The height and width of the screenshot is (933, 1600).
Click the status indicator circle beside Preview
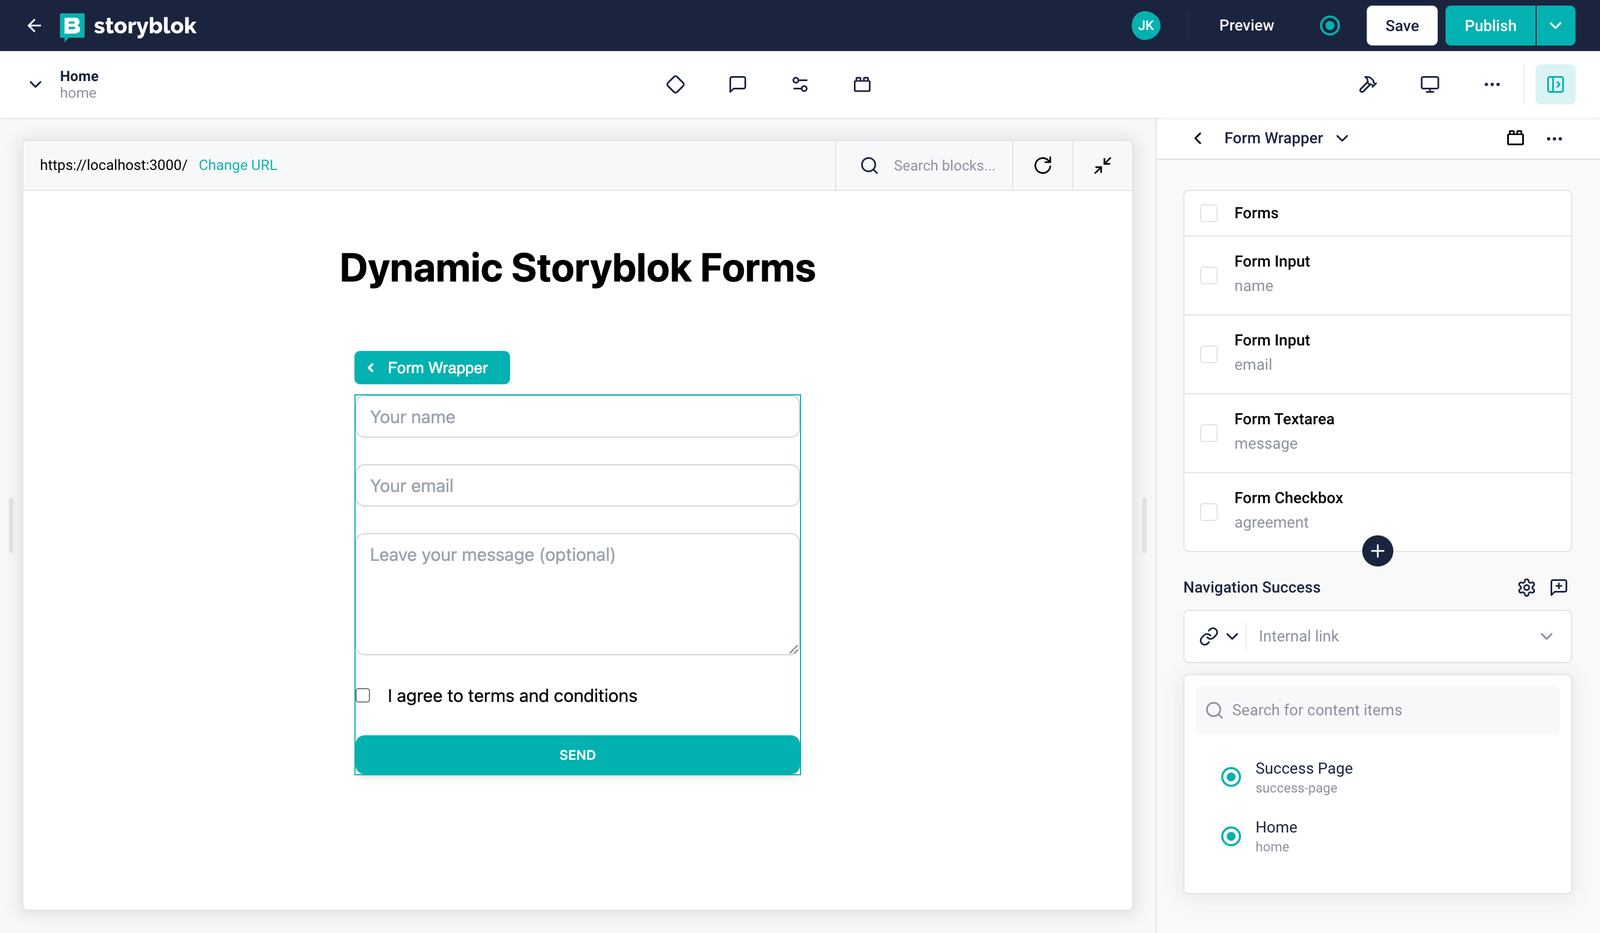click(x=1330, y=26)
